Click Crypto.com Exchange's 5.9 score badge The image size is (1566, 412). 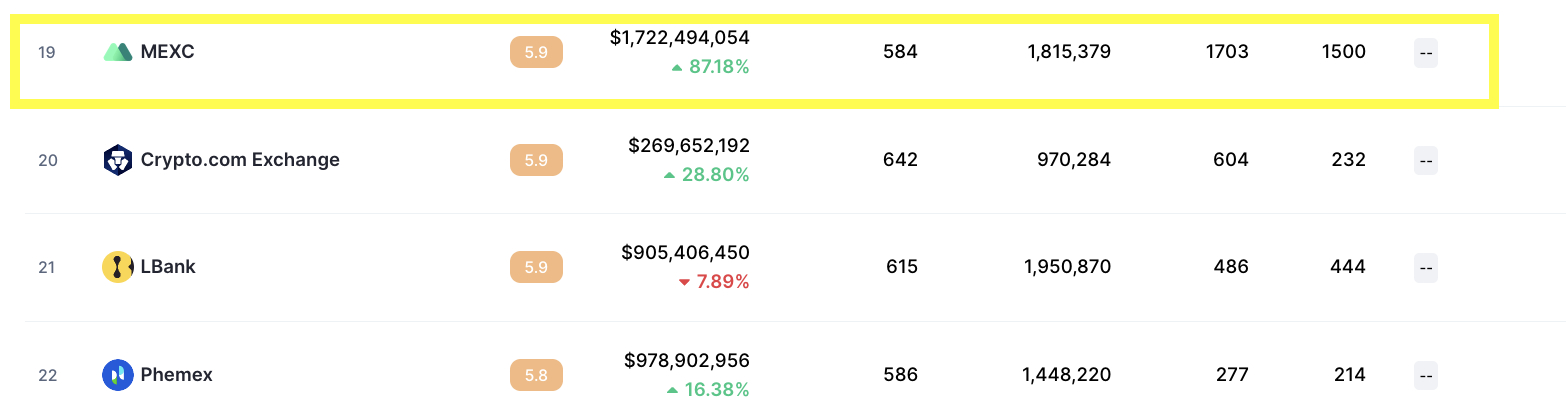pos(536,160)
